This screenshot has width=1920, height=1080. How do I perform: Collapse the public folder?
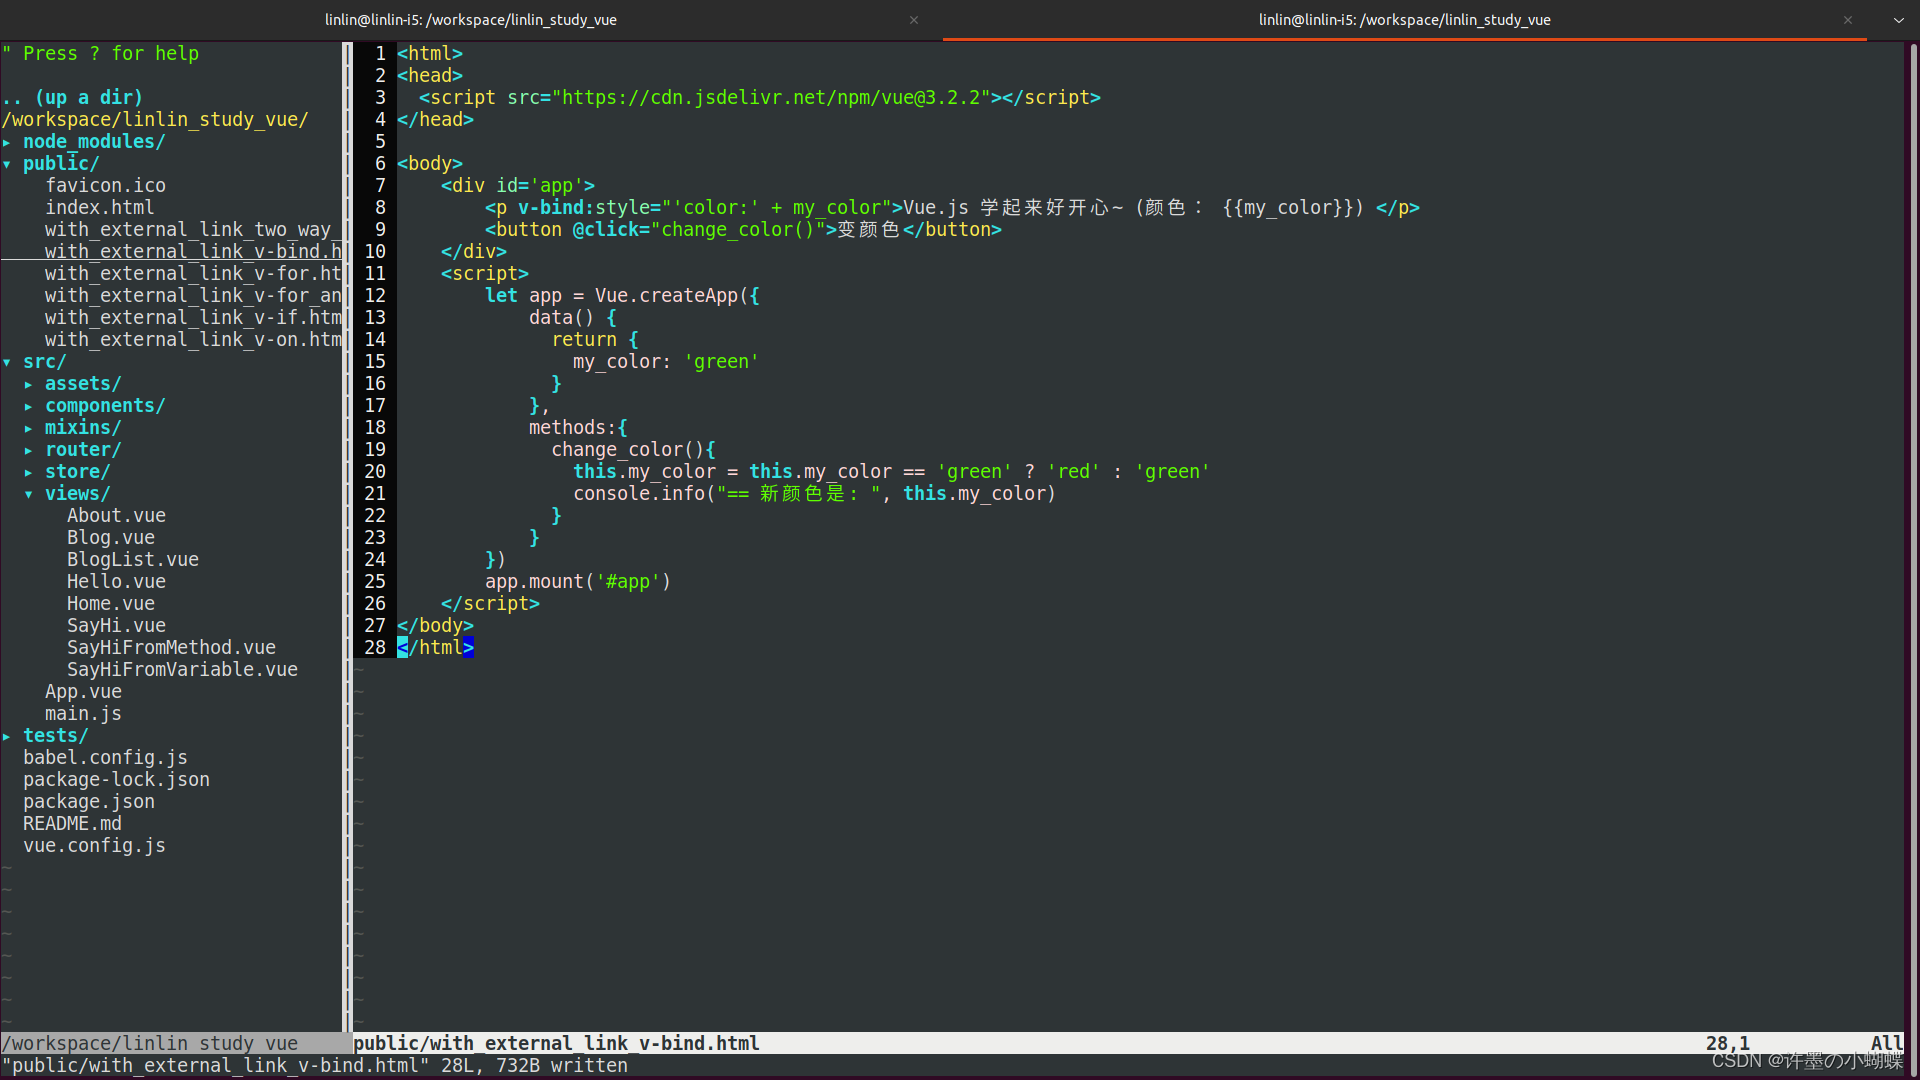pos(60,164)
